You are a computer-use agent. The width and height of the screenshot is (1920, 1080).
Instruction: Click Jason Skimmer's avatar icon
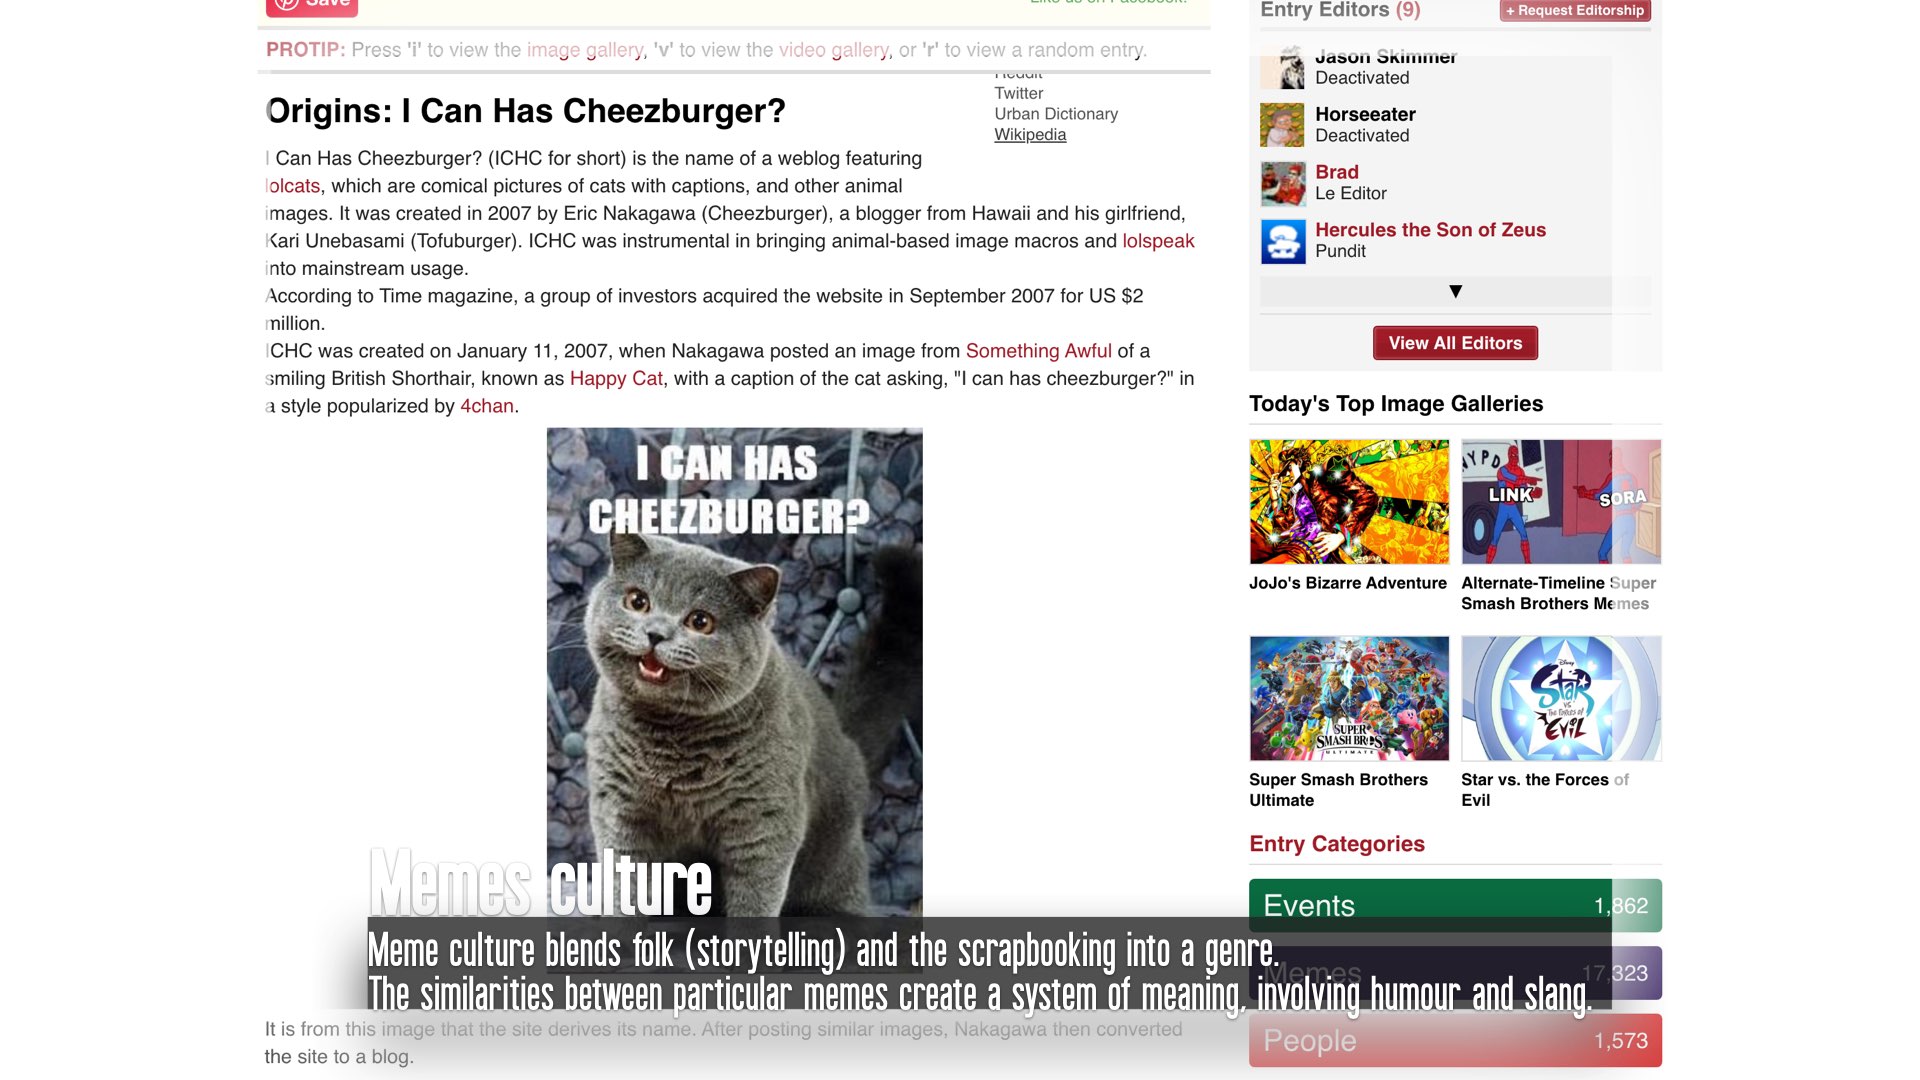tap(1282, 68)
